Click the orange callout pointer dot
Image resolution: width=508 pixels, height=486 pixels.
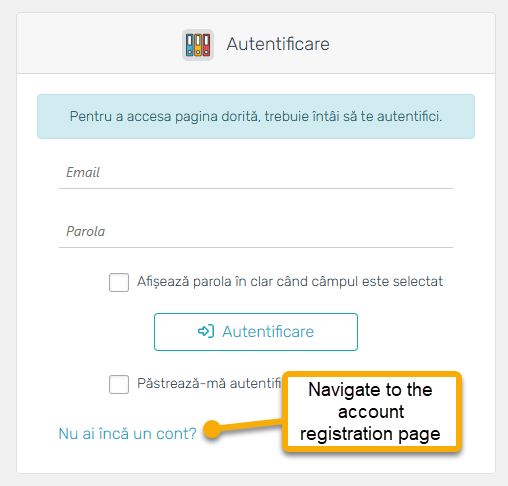pyautogui.click(x=212, y=429)
